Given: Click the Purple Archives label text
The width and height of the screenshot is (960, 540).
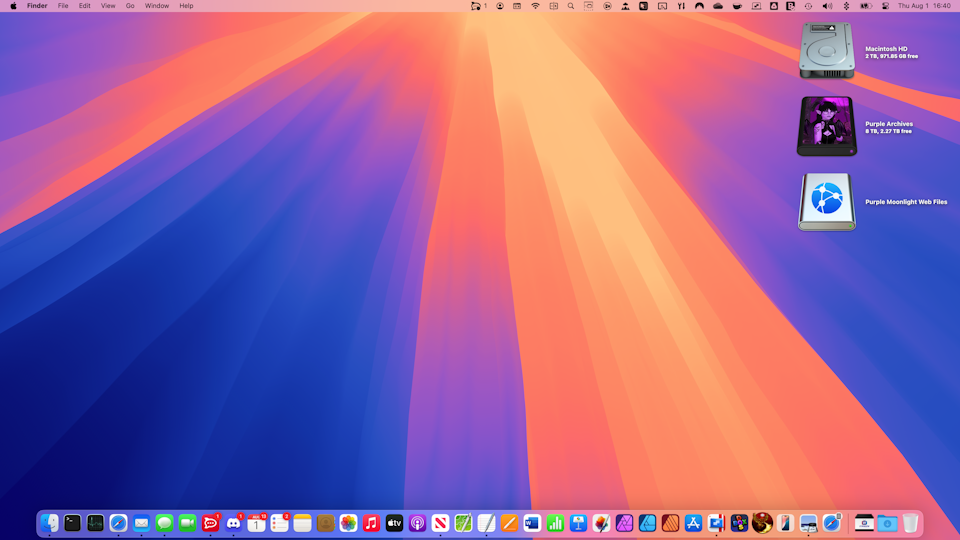Looking at the screenshot, I should pos(888,124).
